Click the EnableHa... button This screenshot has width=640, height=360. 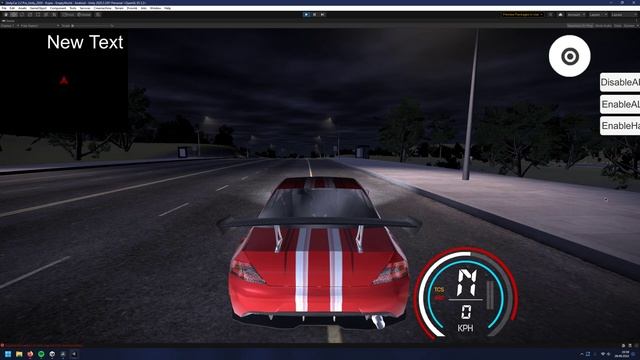click(620, 126)
